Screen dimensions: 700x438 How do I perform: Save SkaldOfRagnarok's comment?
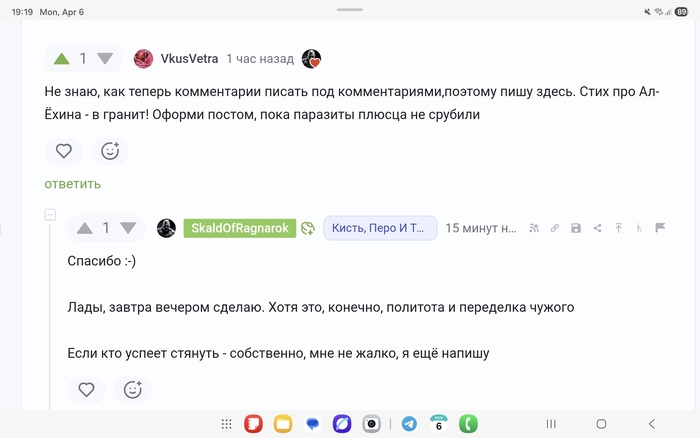click(x=576, y=228)
